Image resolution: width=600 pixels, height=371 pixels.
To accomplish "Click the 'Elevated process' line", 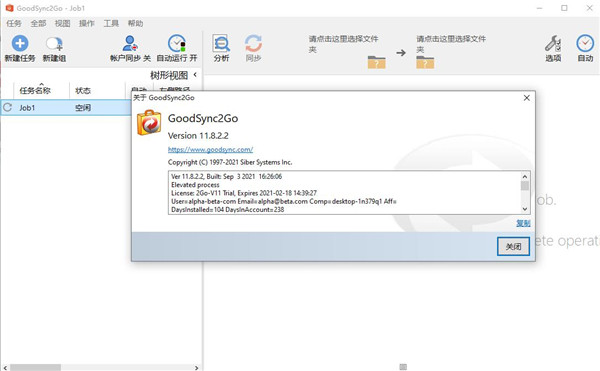I will click(195, 185).
